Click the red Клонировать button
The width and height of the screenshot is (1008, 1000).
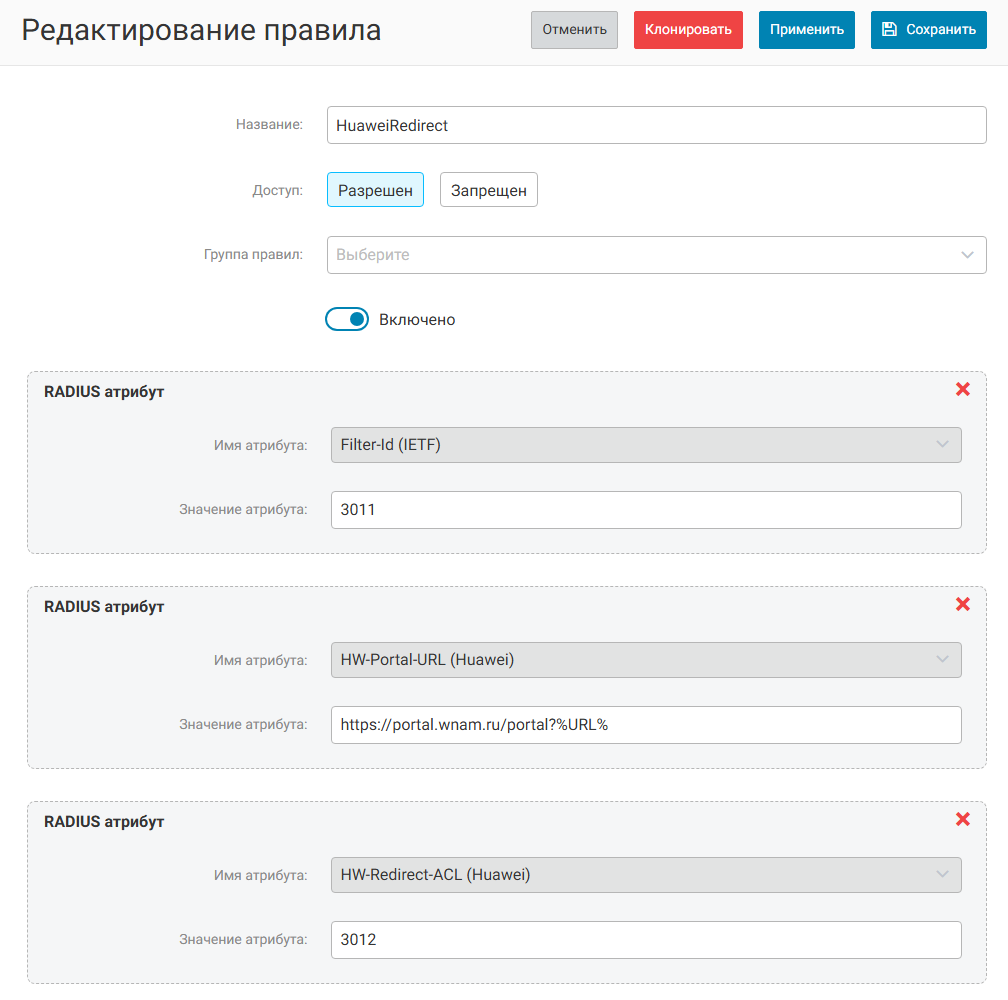(688, 30)
